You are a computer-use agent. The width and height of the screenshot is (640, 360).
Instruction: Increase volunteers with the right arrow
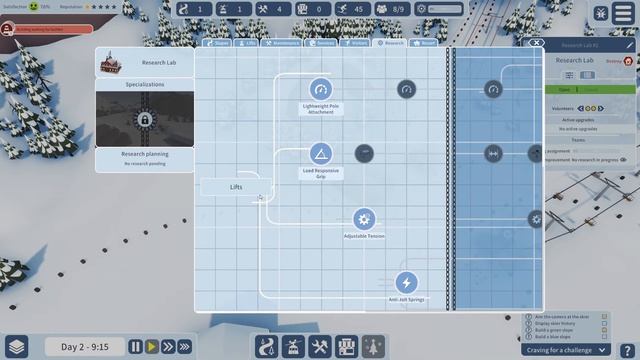(x=601, y=109)
